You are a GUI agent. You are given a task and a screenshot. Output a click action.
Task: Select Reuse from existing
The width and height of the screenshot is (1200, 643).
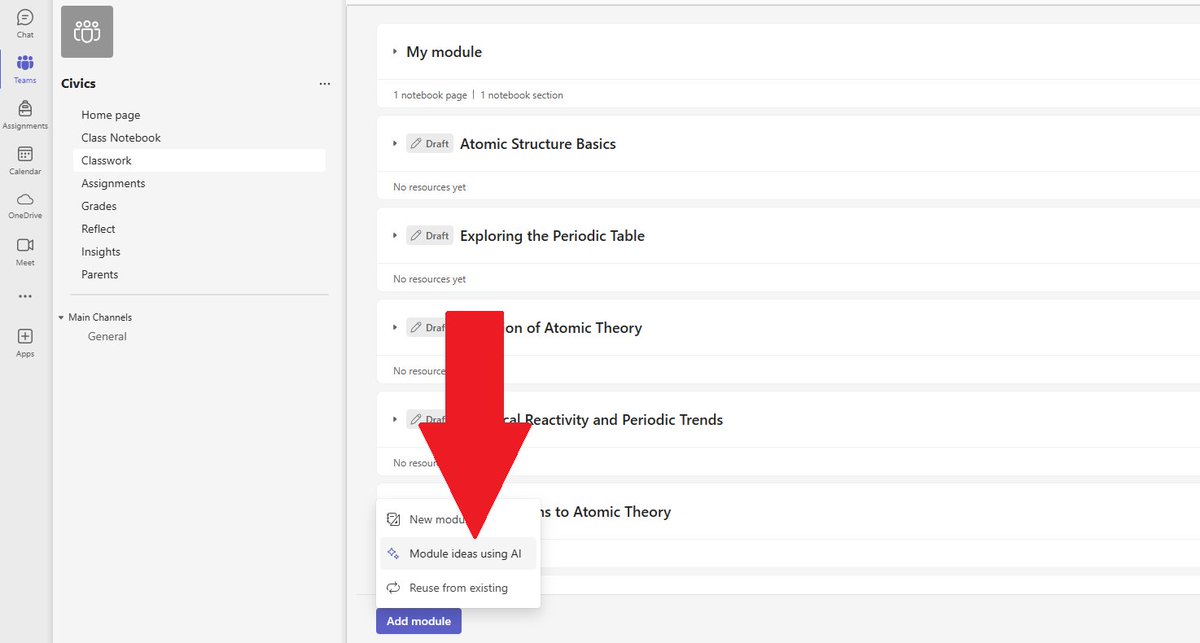461,588
